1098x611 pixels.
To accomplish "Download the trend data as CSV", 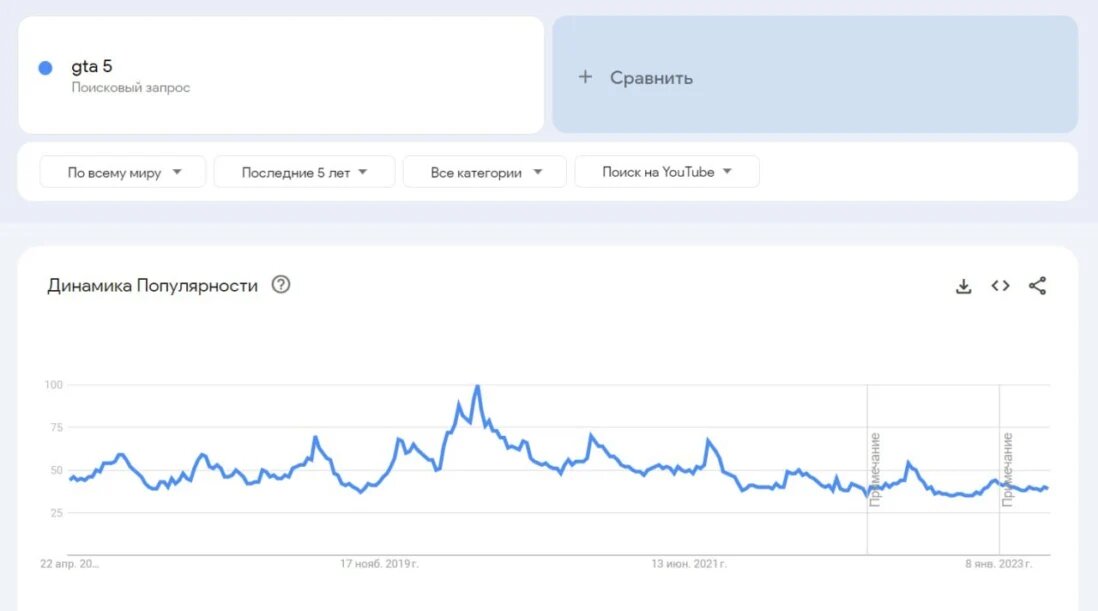I will (x=964, y=286).
